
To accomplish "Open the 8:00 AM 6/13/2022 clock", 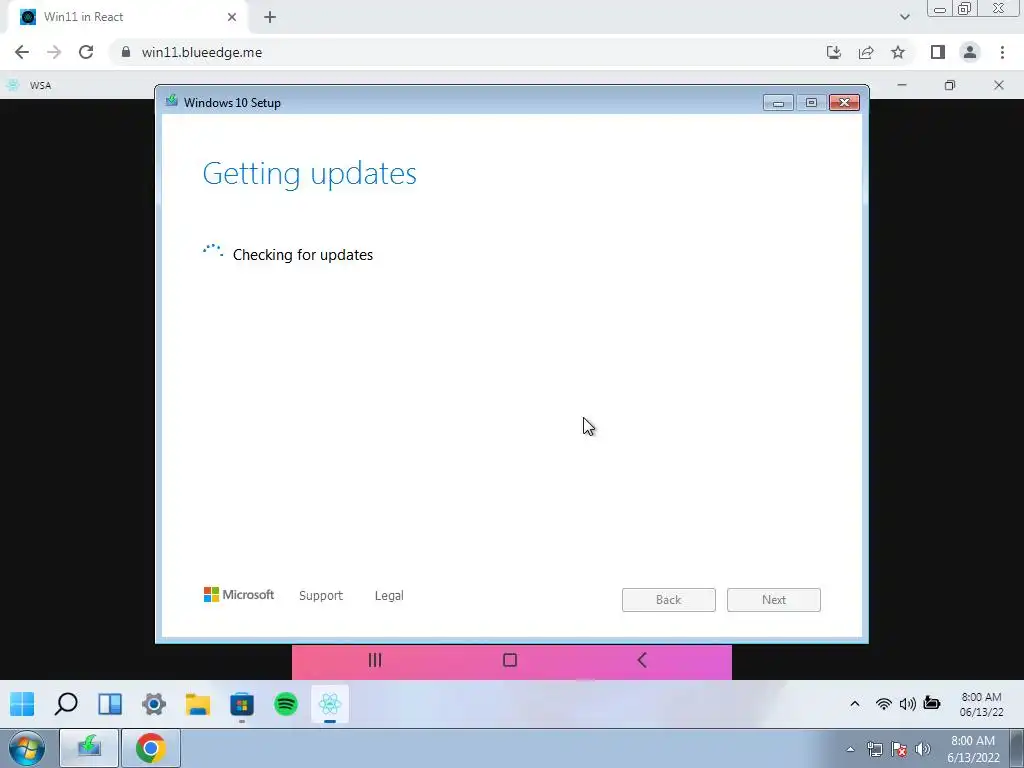I will [x=973, y=749].
